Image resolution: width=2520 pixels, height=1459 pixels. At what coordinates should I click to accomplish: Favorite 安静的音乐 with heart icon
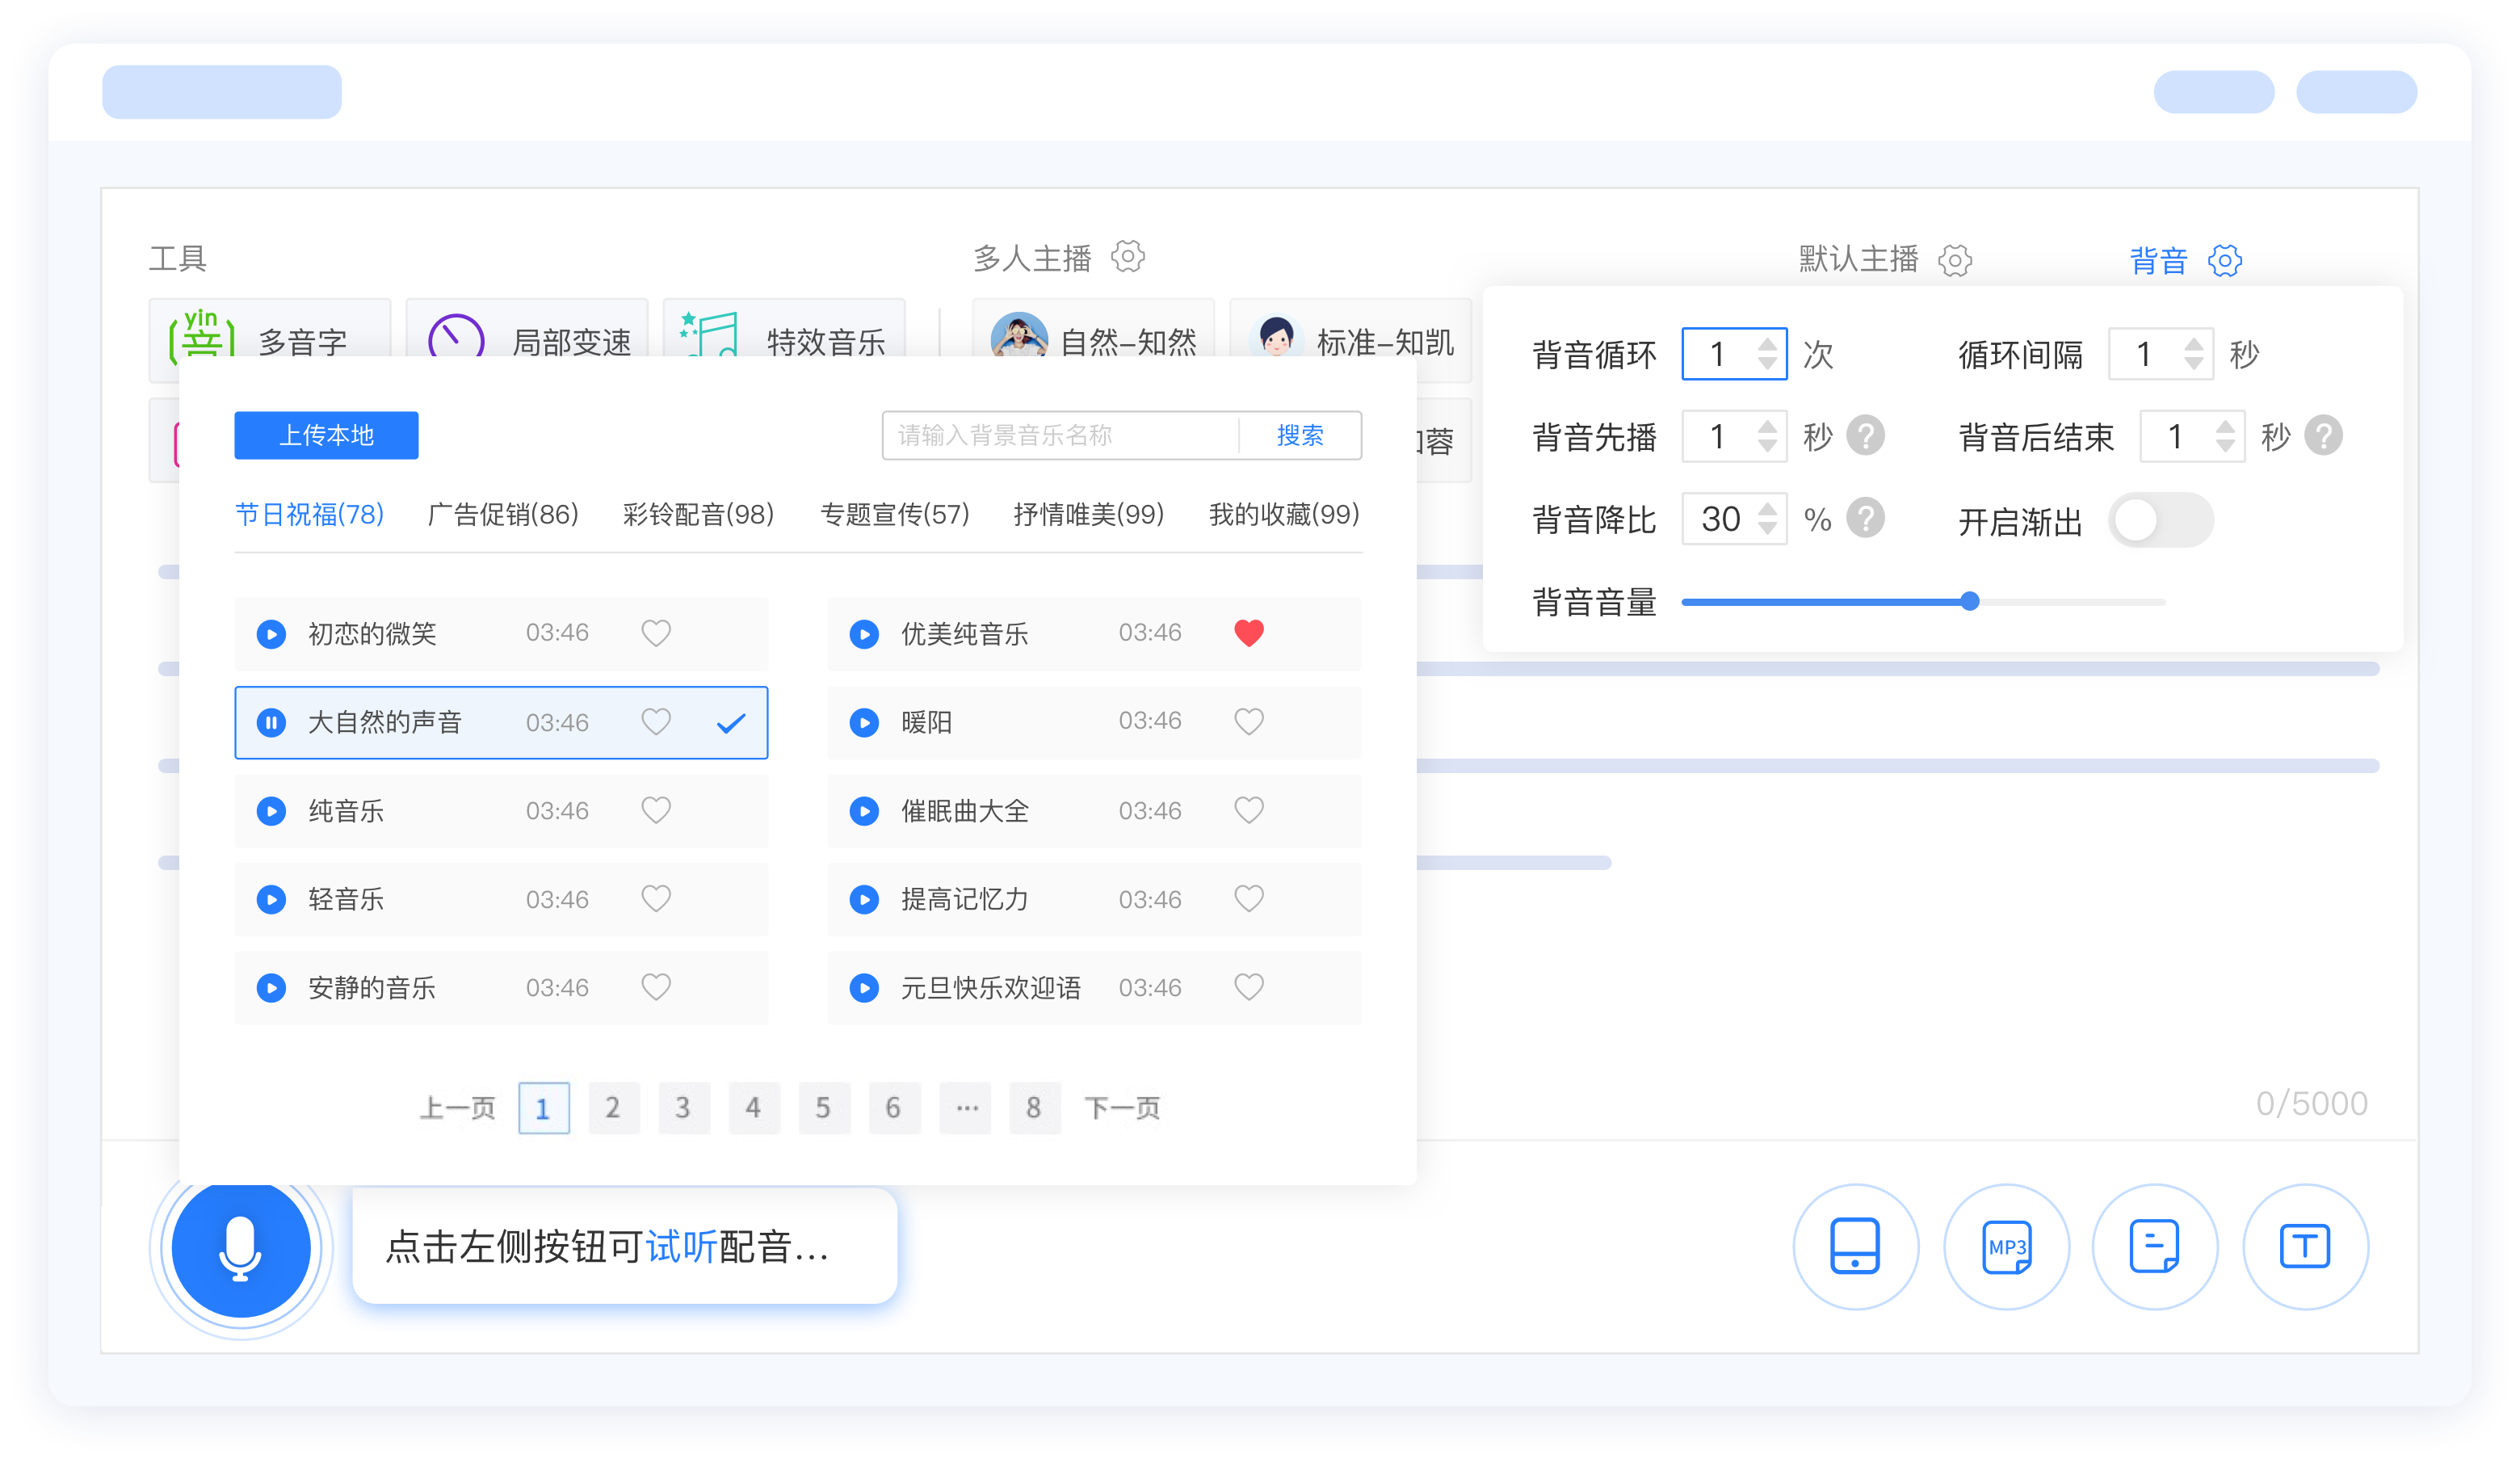click(x=656, y=987)
